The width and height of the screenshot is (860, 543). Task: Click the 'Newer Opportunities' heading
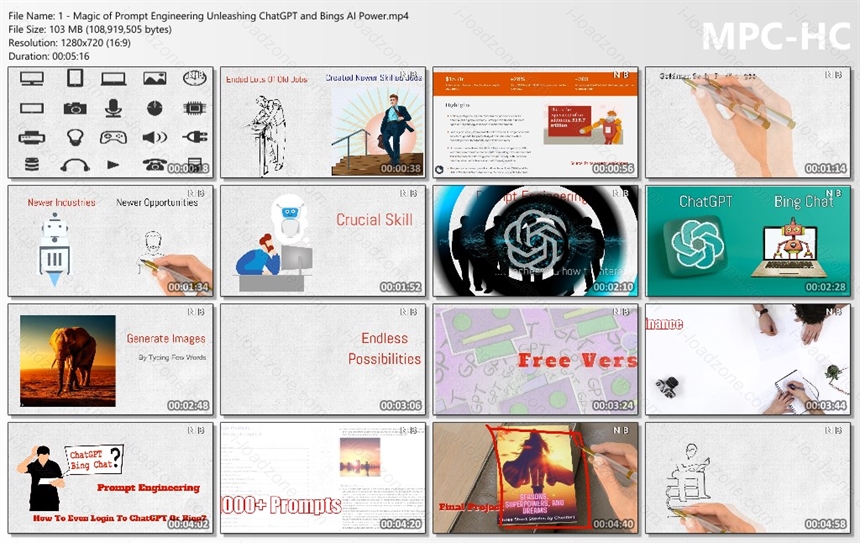click(x=157, y=202)
